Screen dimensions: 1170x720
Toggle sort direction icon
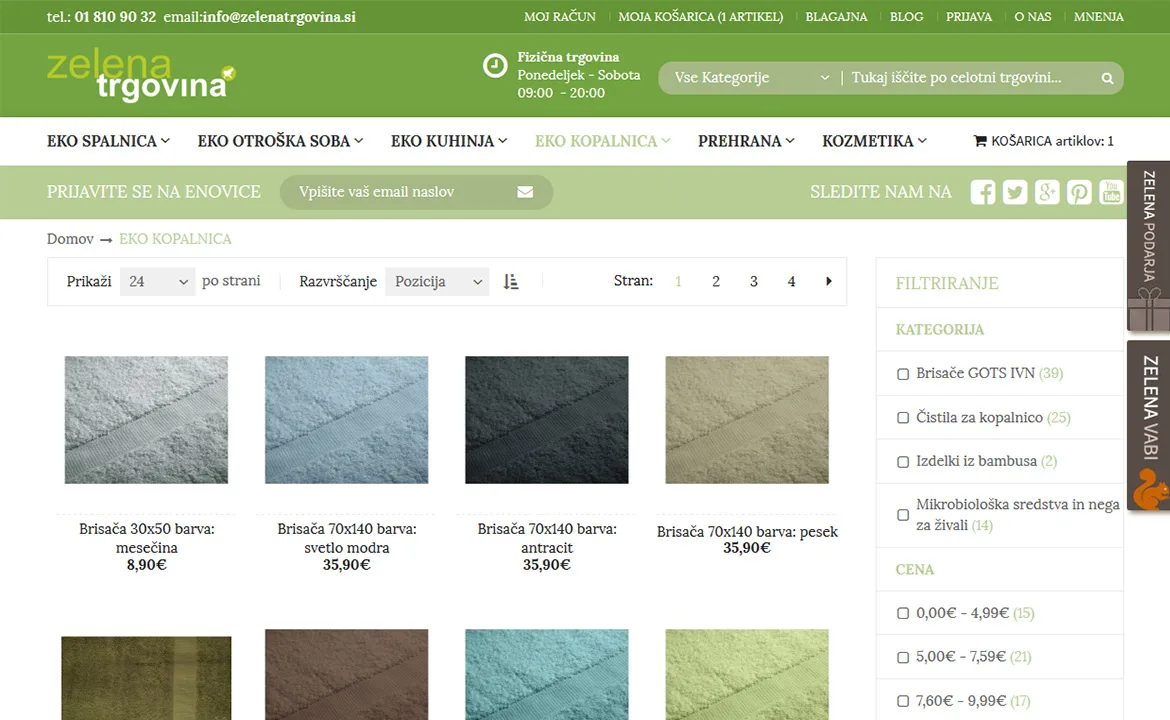click(x=511, y=281)
